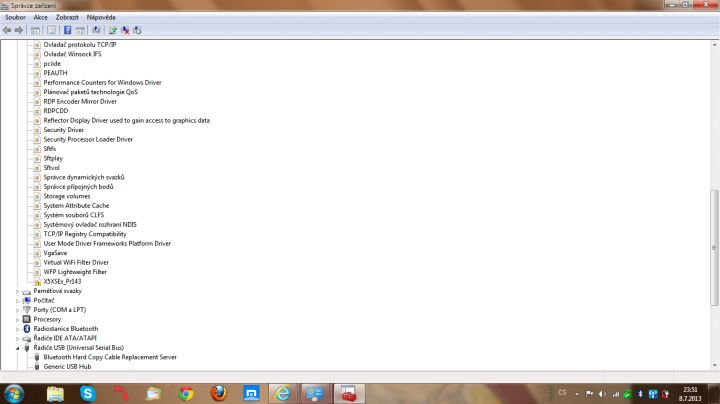Select the RDPCDD entry
The height and width of the screenshot is (404, 720).
(56, 111)
